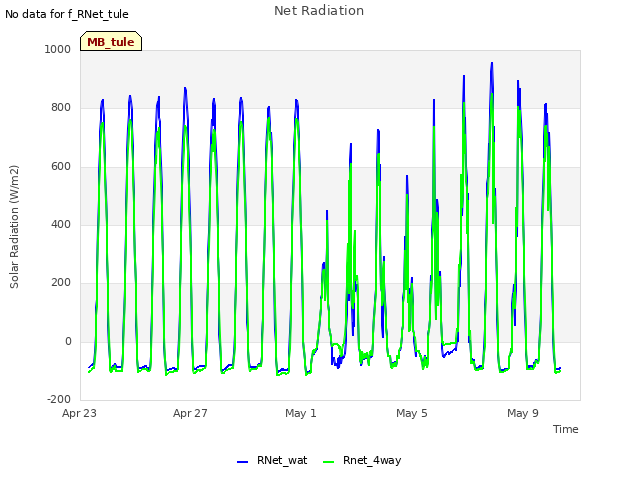Click the May 1 x-axis tick label
The image size is (640, 480).
[x=301, y=413]
